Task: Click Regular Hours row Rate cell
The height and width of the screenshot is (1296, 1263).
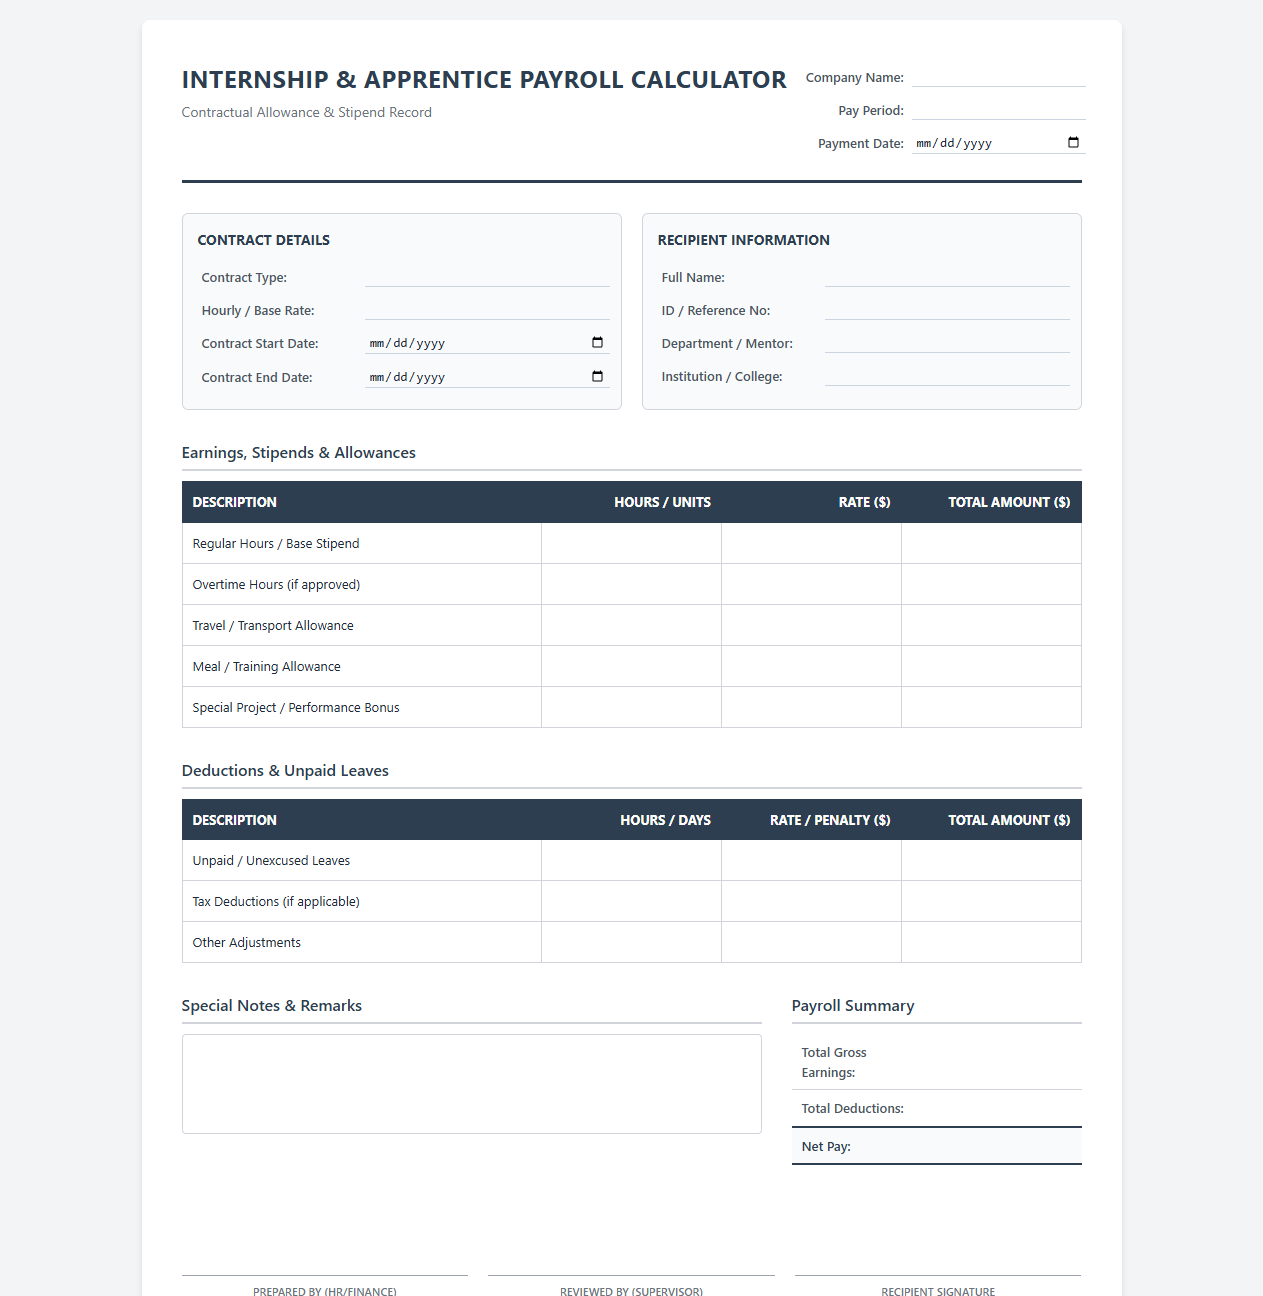Action: pos(811,543)
